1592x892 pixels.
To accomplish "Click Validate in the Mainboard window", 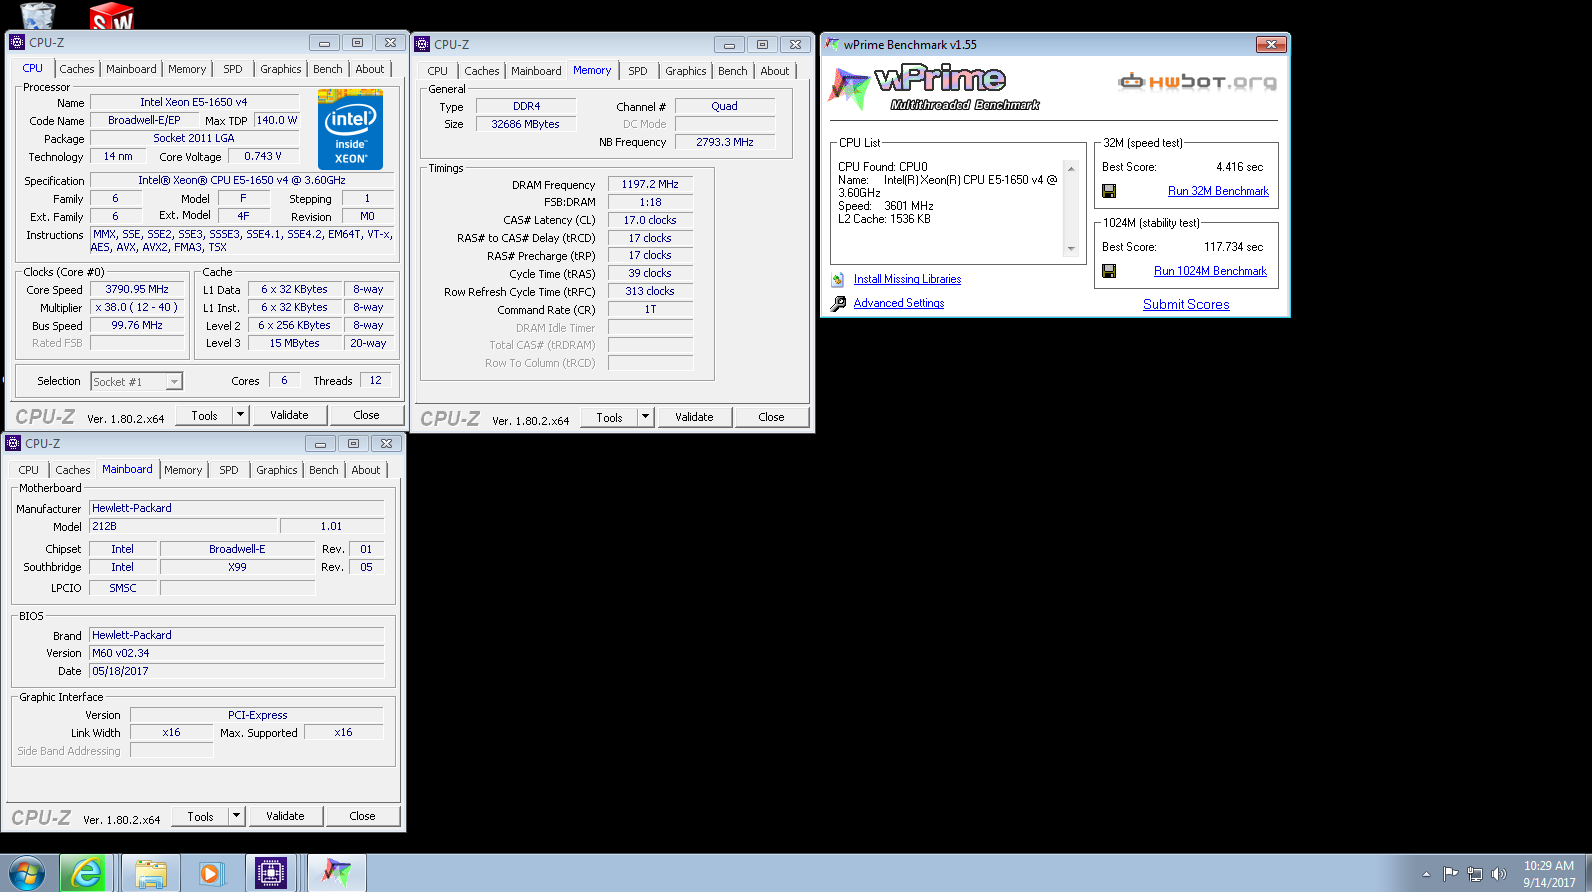I will click(285, 816).
